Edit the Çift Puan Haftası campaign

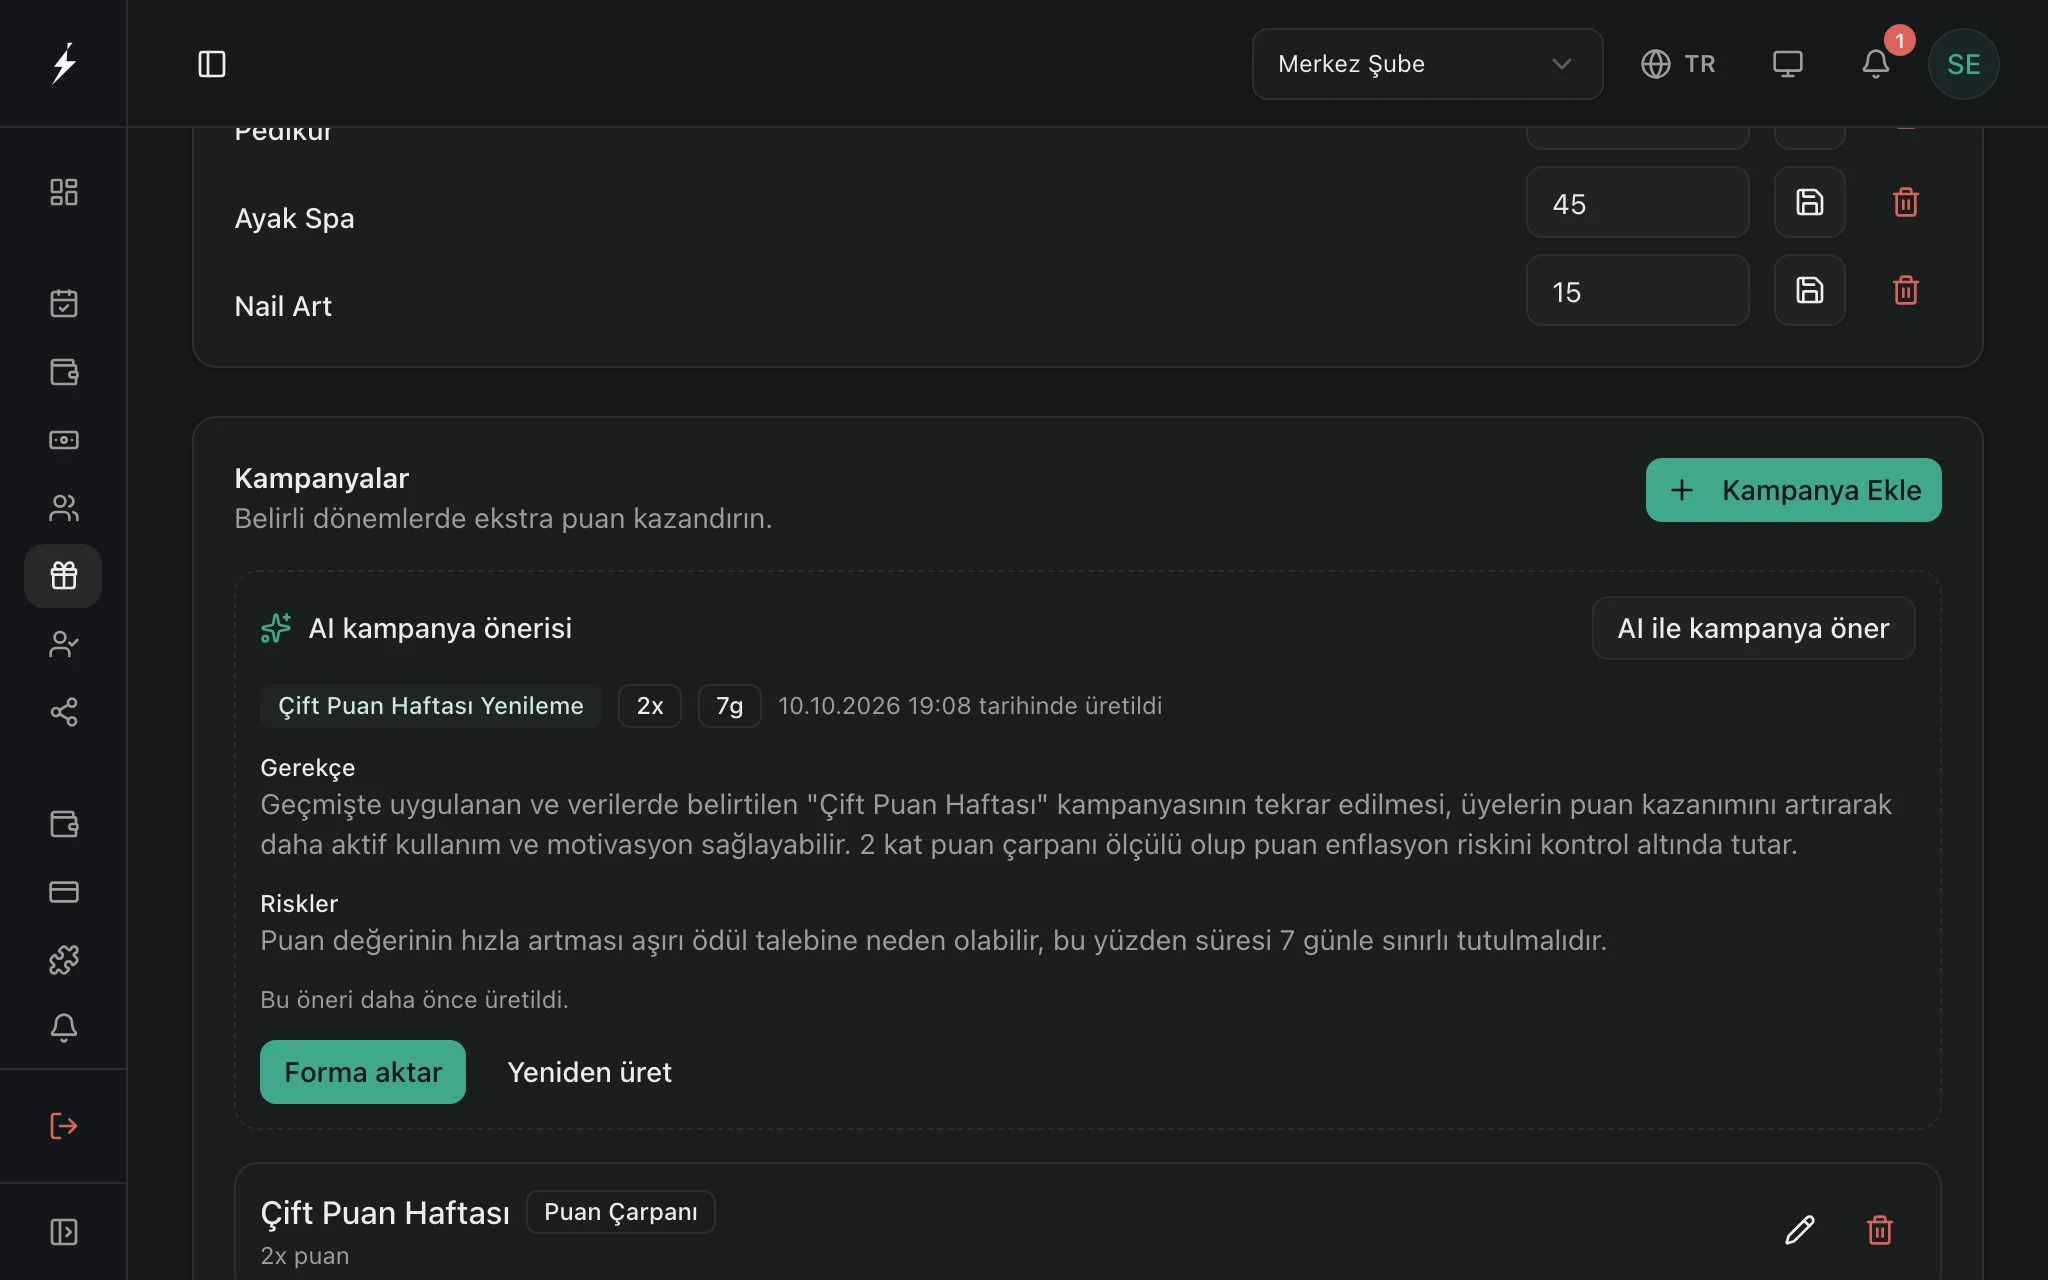click(x=1799, y=1229)
